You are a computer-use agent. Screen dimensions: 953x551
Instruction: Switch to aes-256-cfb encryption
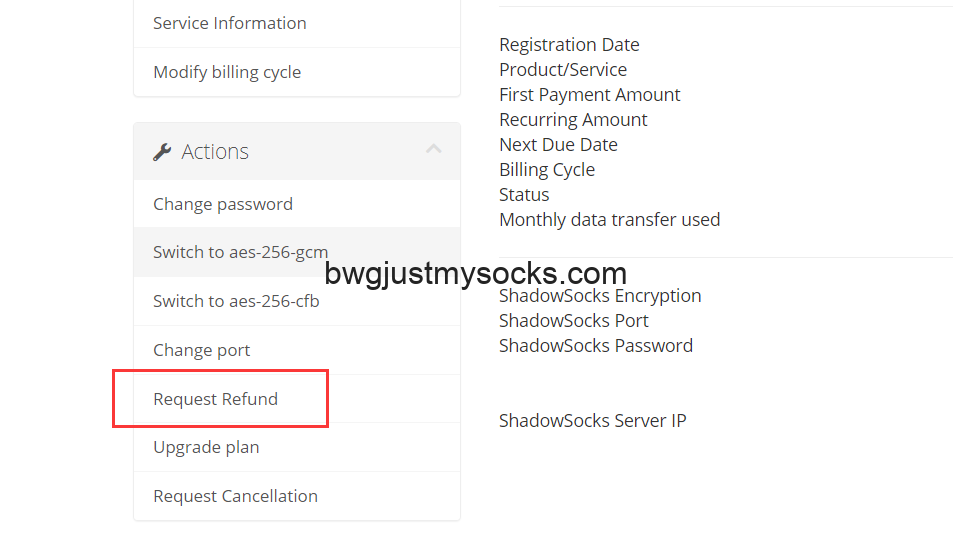click(236, 301)
